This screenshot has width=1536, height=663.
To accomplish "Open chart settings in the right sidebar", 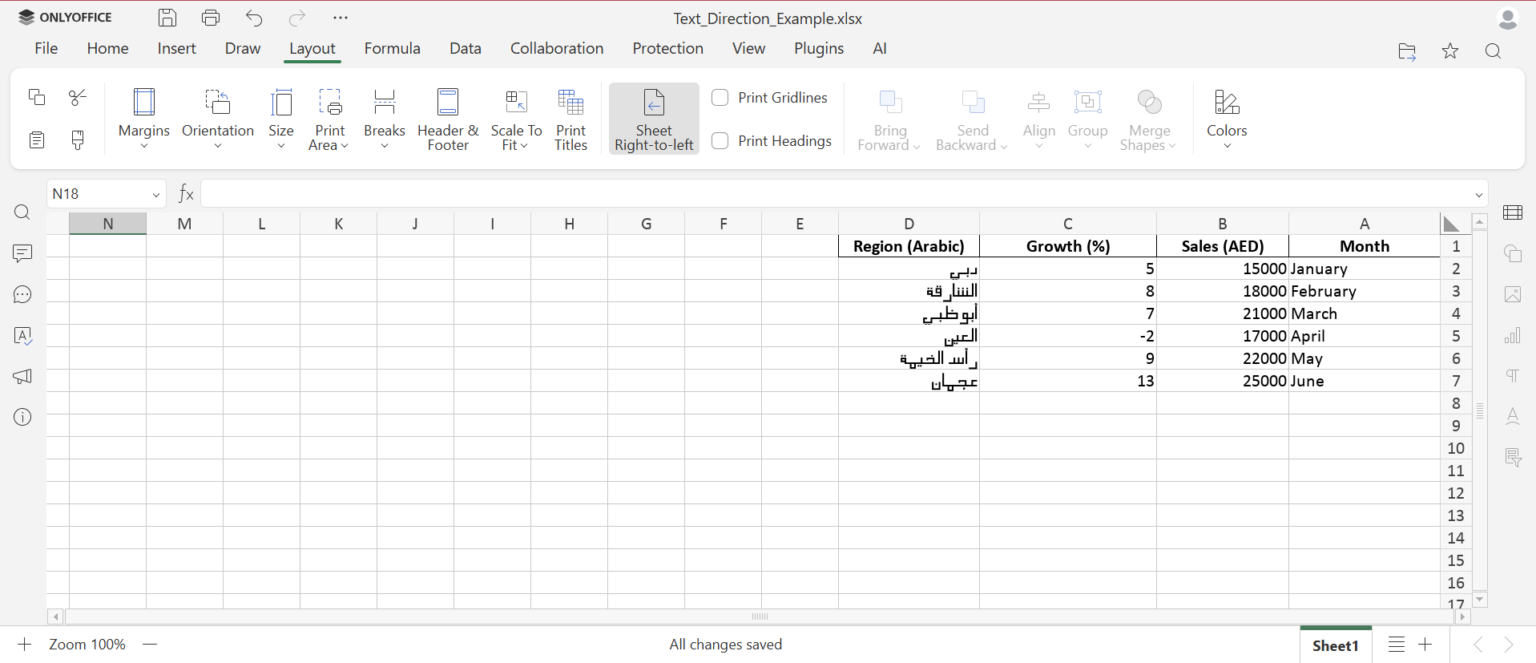I will (x=1512, y=335).
